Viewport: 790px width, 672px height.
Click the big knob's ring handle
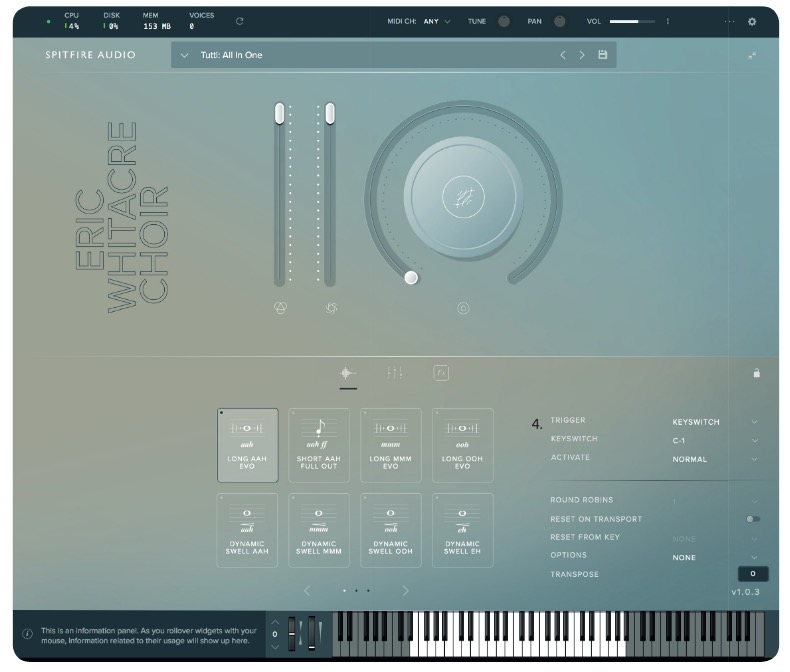coord(411,278)
